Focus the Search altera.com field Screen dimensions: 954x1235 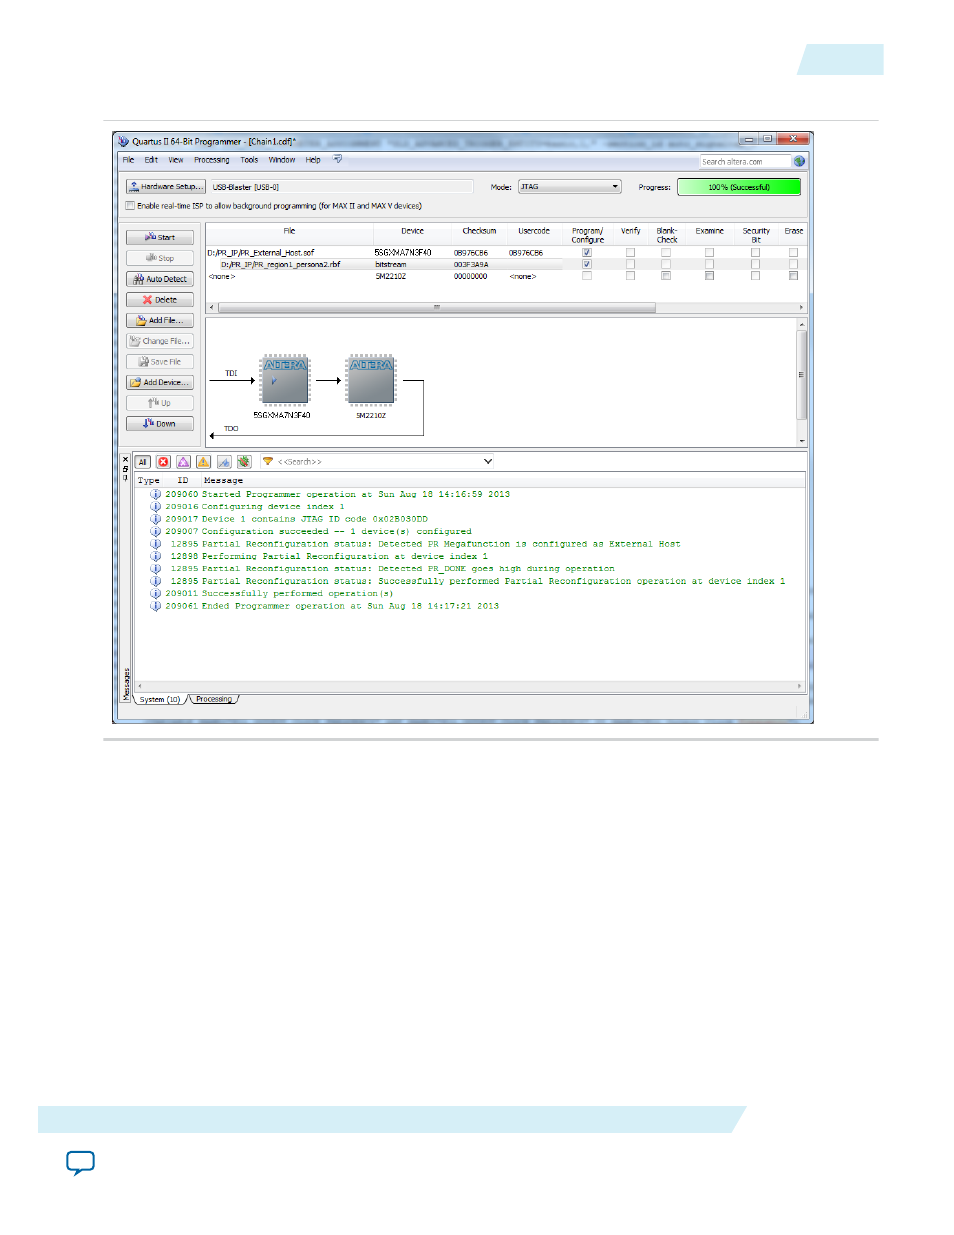(745, 161)
